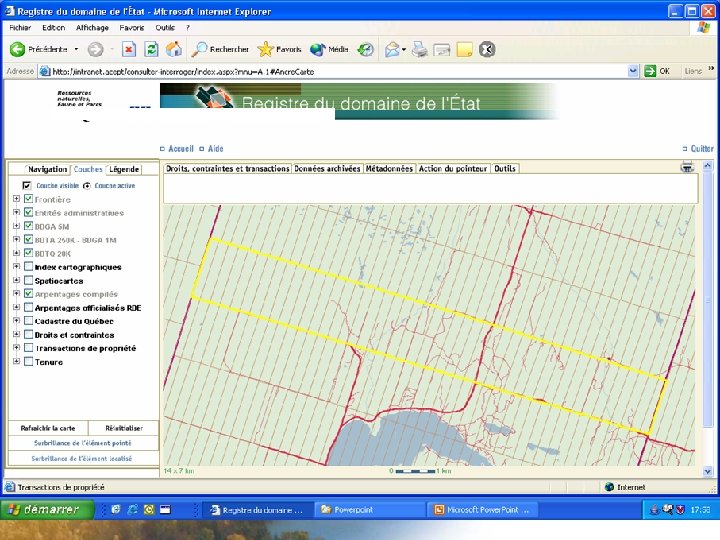Open browsing History icon
The width and height of the screenshot is (720, 540).
point(366,49)
